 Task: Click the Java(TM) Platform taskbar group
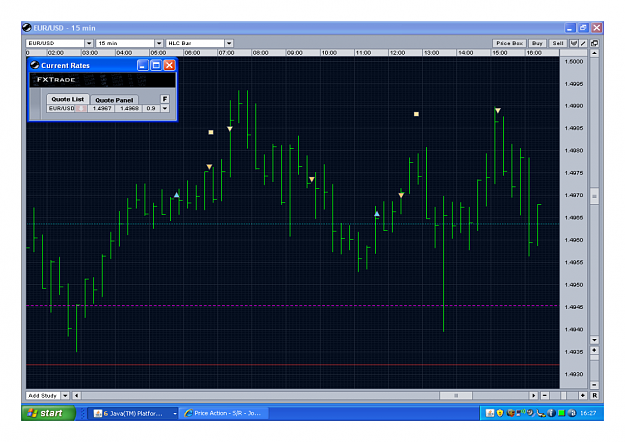[134, 413]
